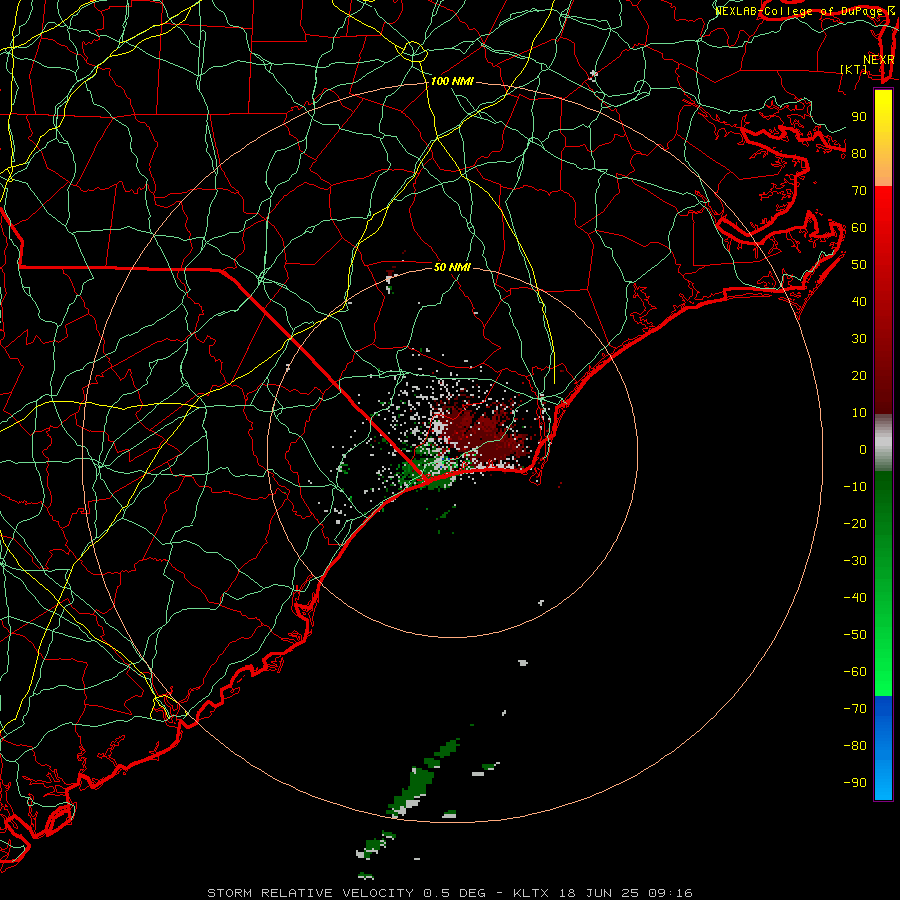Click the "[KT]" units label
This screenshot has width=900, height=900.
click(x=854, y=69)
